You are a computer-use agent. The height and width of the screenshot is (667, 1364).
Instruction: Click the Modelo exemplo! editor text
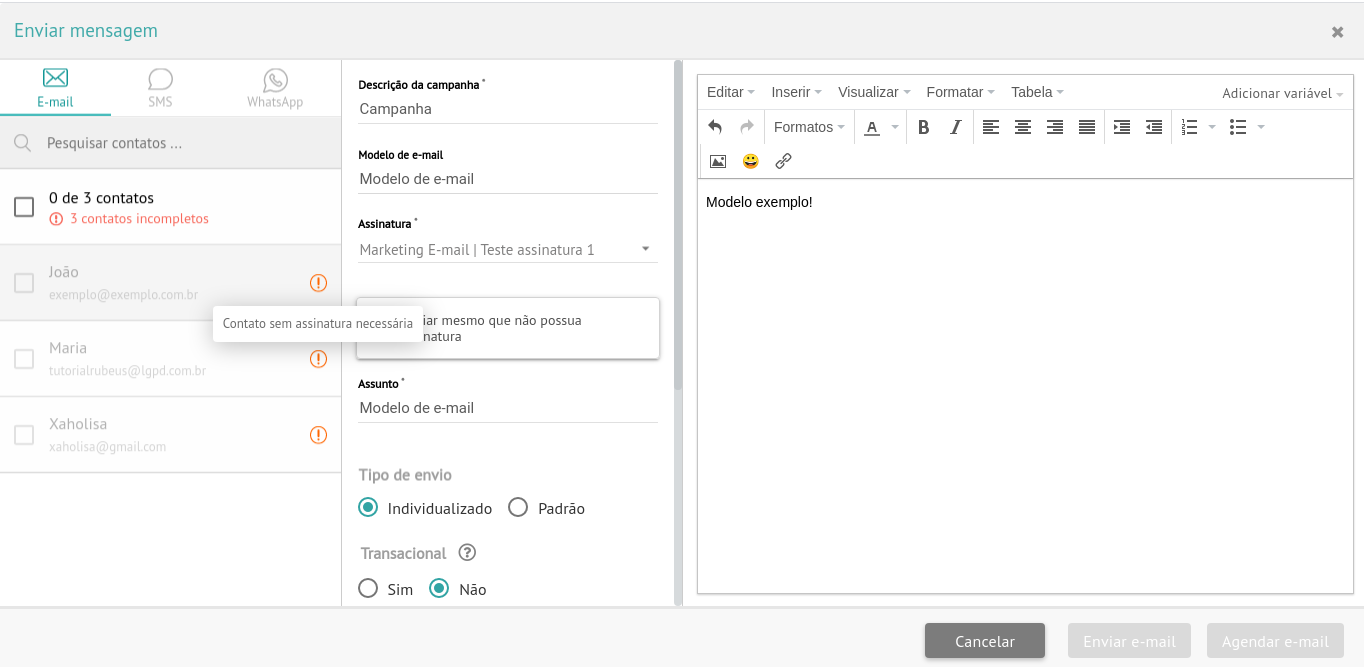pos(759,202)
